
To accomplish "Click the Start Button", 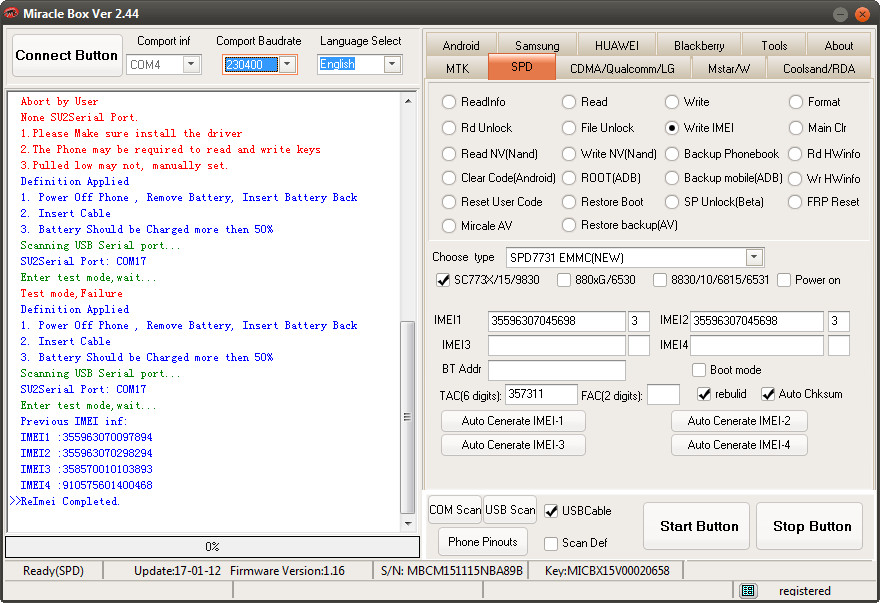I will tap(698, 526).
